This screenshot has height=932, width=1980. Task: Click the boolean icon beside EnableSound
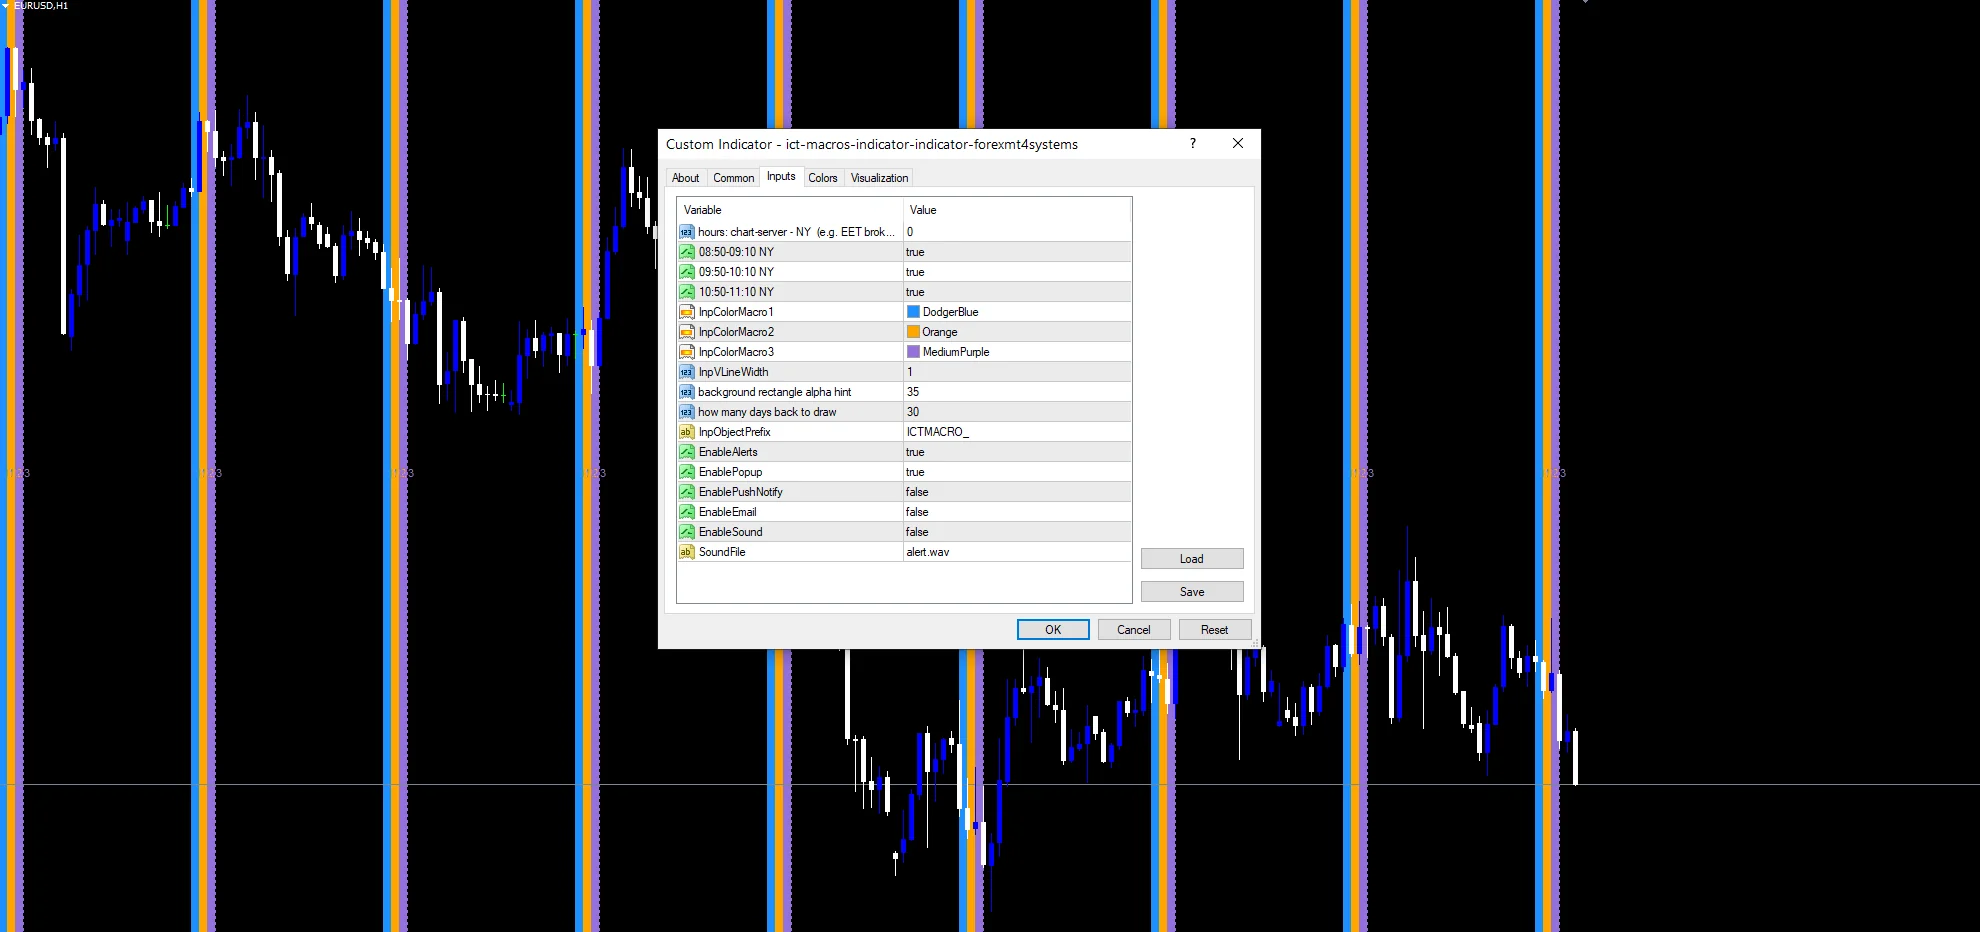pos(686,532)
